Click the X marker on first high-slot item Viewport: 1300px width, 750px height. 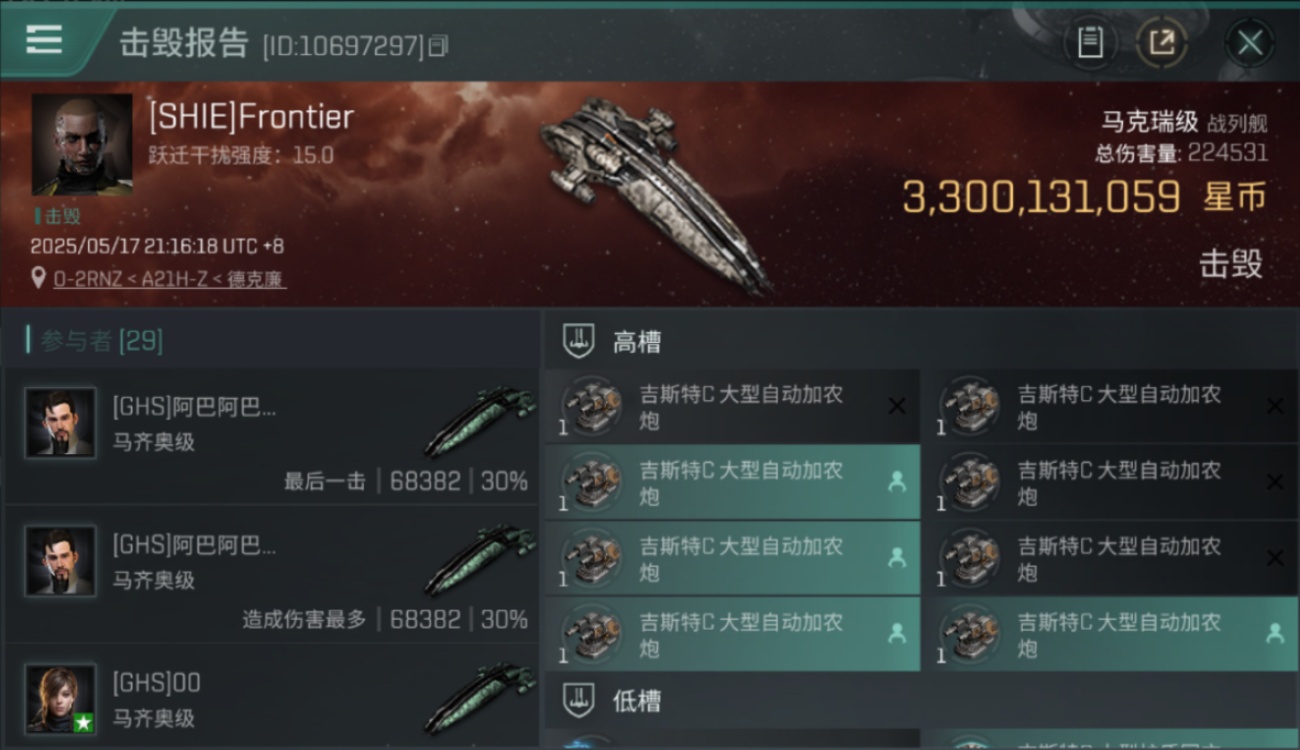point(897,406)
